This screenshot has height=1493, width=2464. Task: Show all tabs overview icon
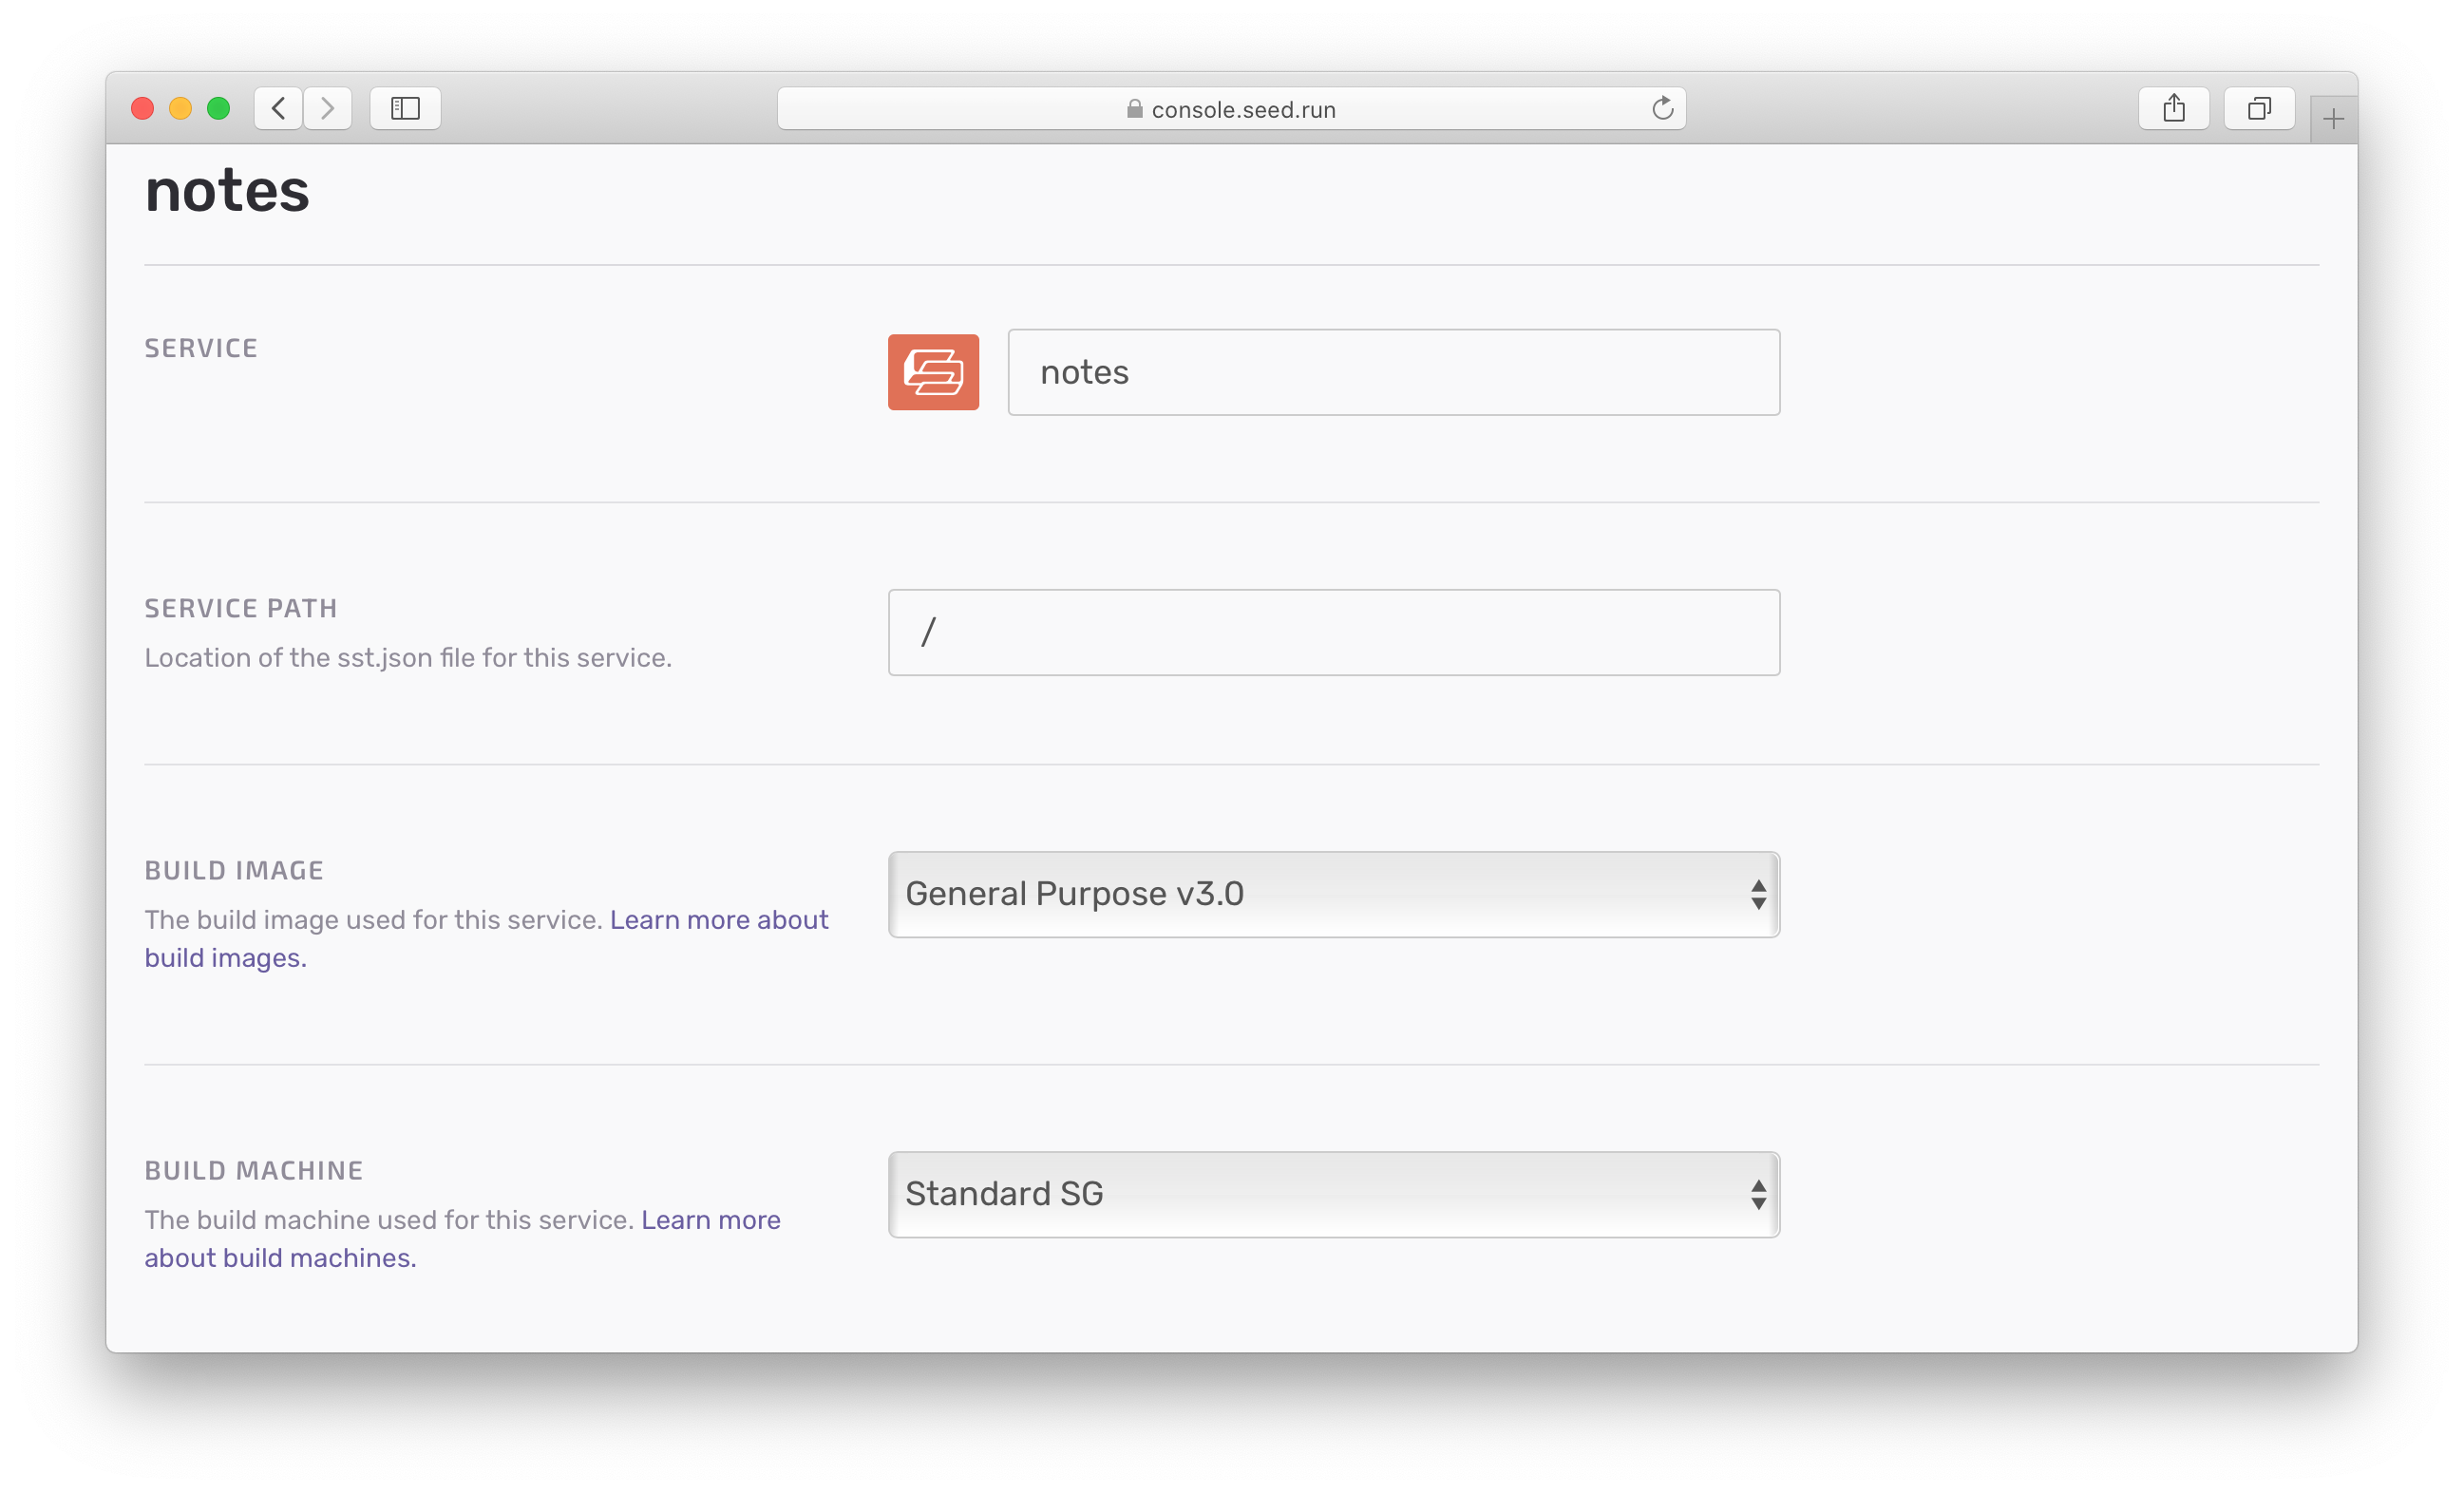[x=2258, y=108]
